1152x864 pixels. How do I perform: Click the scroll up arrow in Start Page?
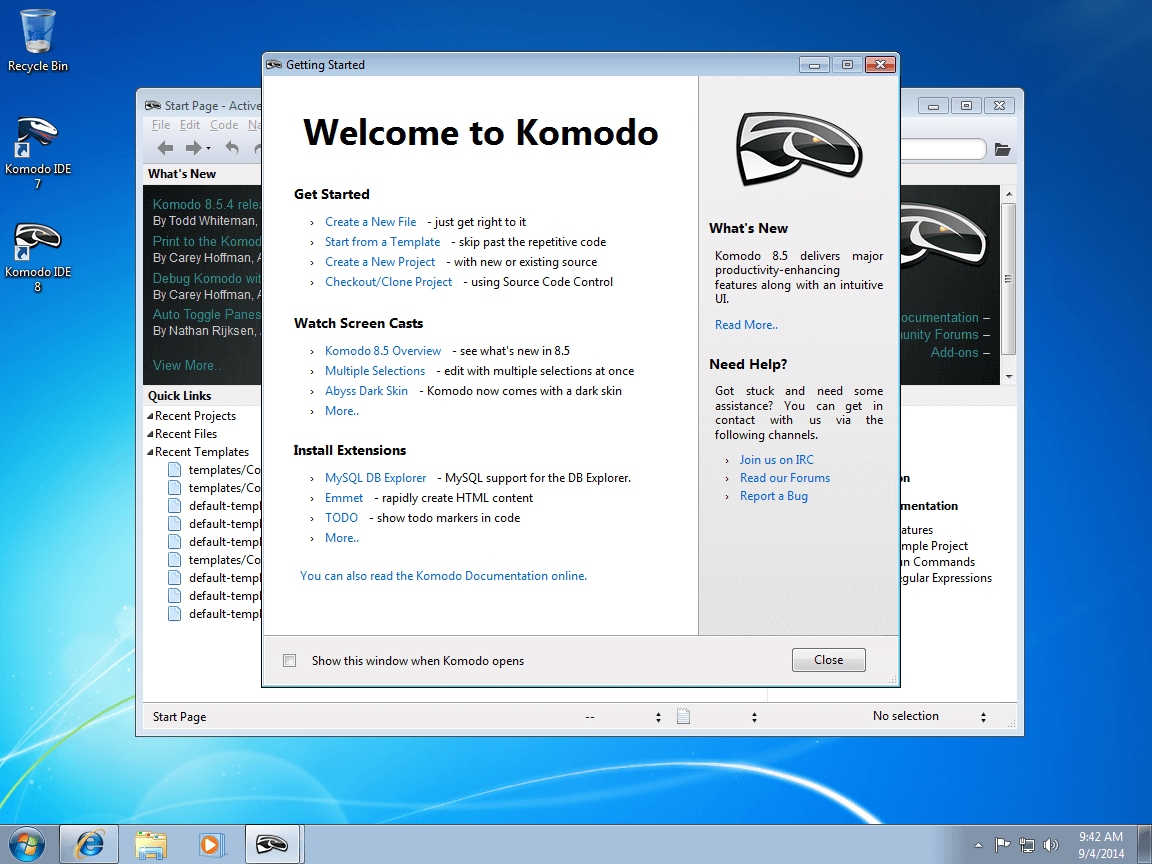(x=1009, y=193)
